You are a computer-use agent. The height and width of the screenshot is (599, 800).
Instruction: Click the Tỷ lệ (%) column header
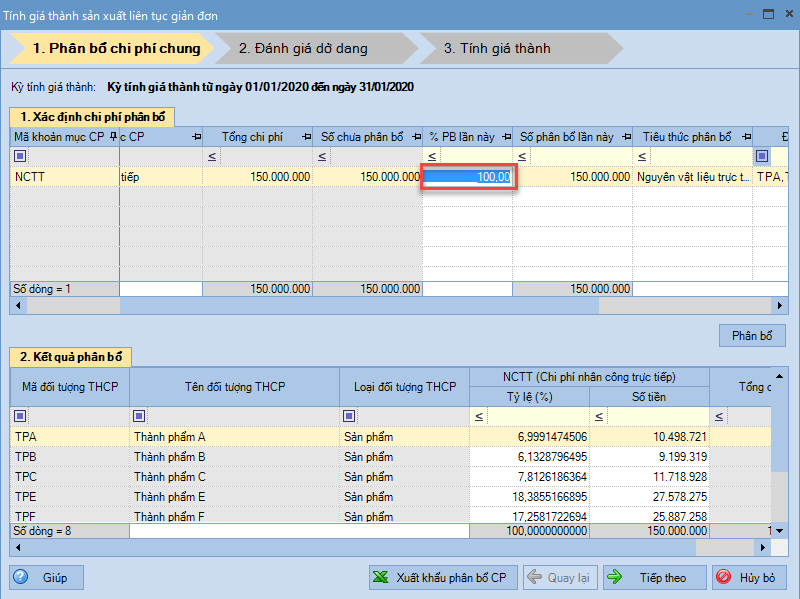530,397
